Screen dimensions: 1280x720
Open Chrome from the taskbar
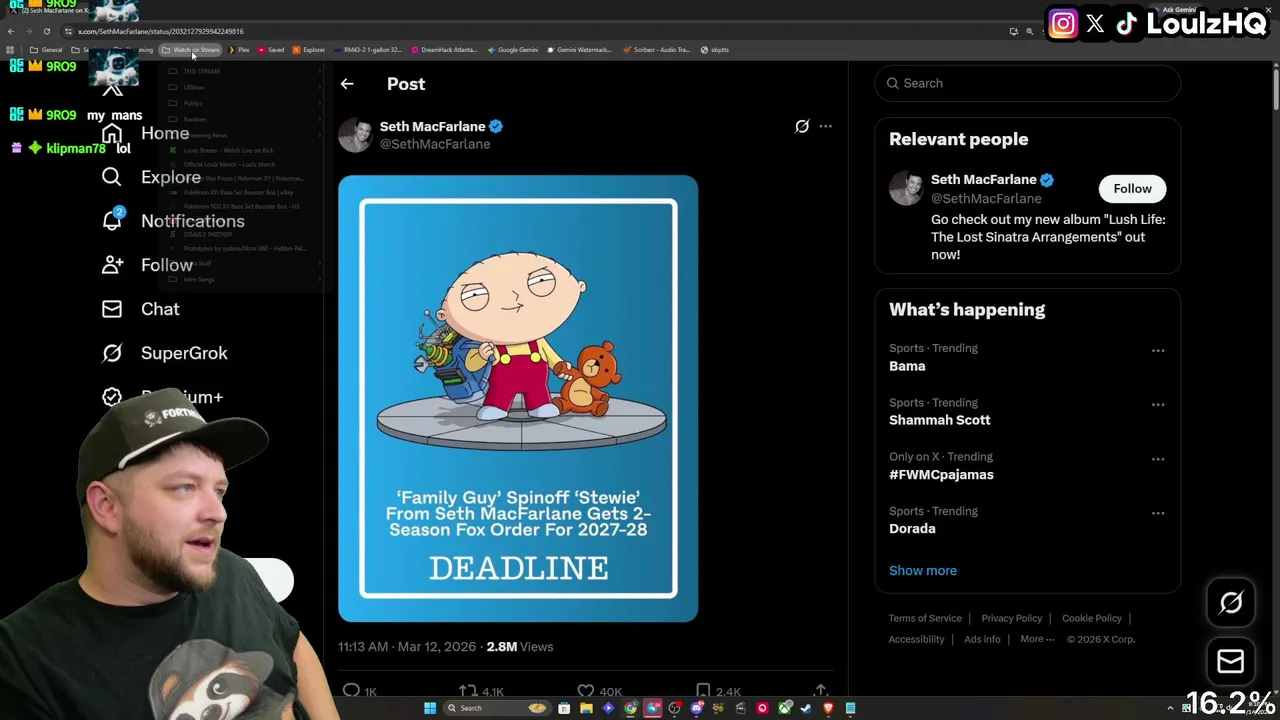630,708
